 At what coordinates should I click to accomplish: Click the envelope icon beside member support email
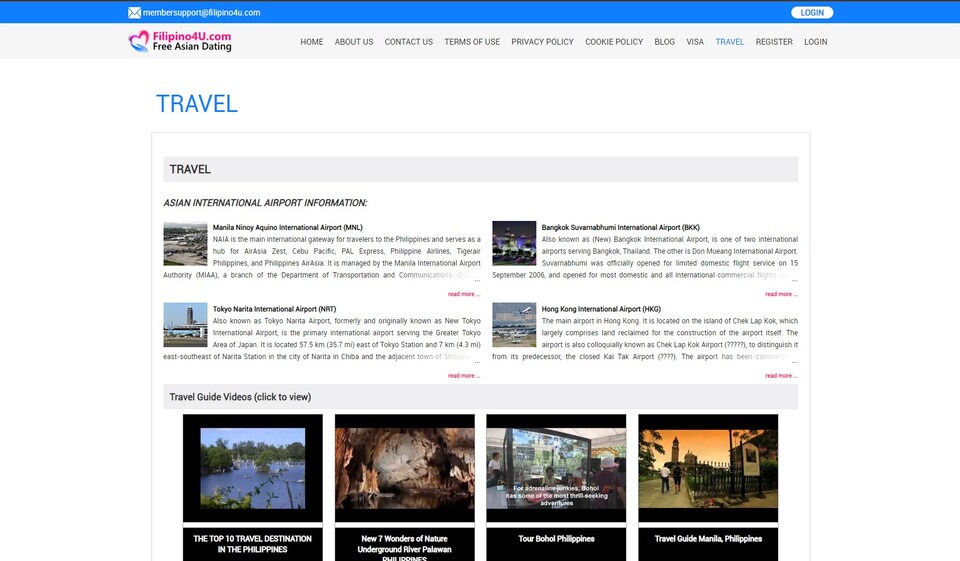point(134,13)
